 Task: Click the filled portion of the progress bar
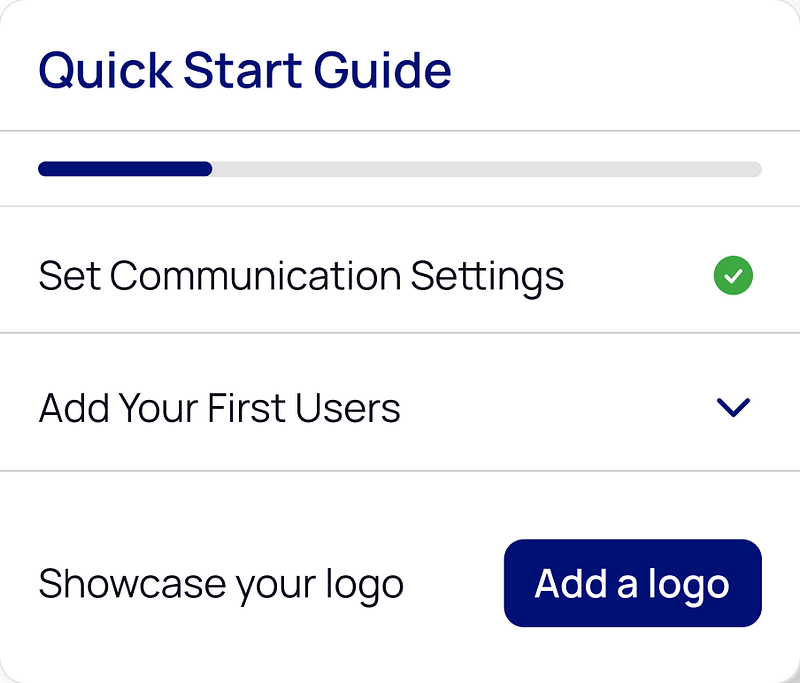125,169
